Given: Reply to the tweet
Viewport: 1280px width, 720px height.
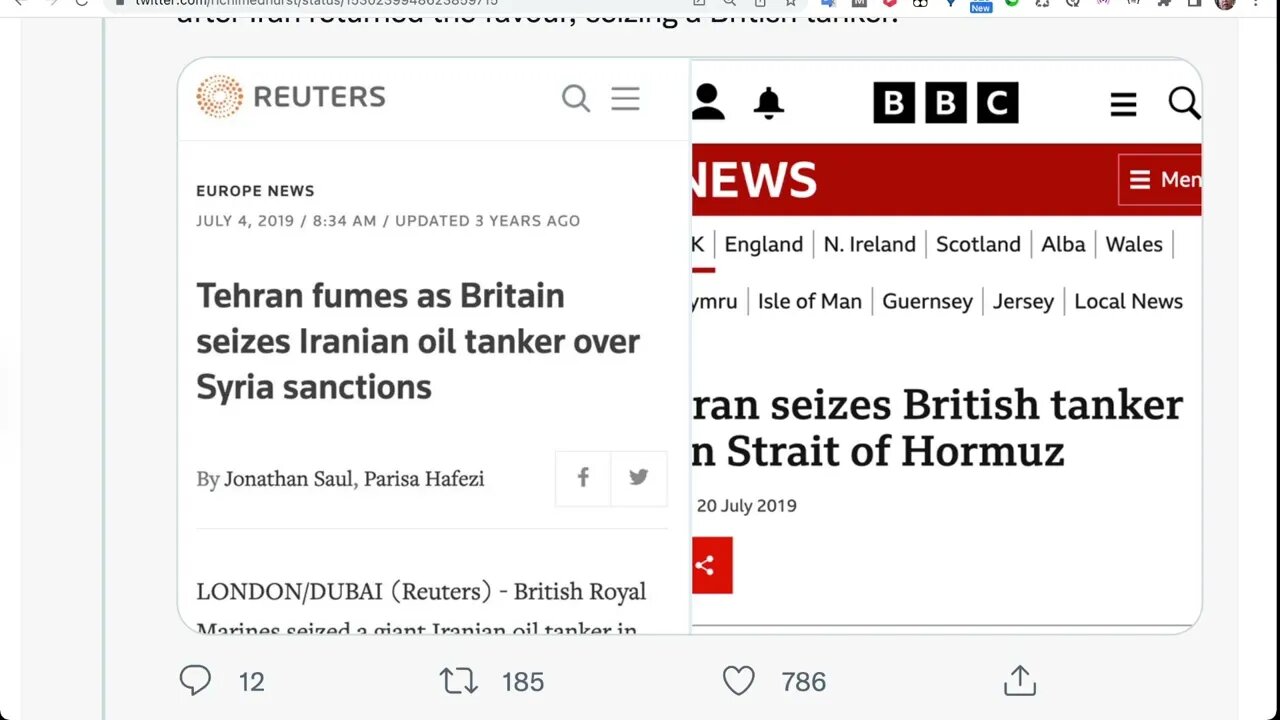Looking at the screenshot, I should pyautogui.click(x=195, y=681).
